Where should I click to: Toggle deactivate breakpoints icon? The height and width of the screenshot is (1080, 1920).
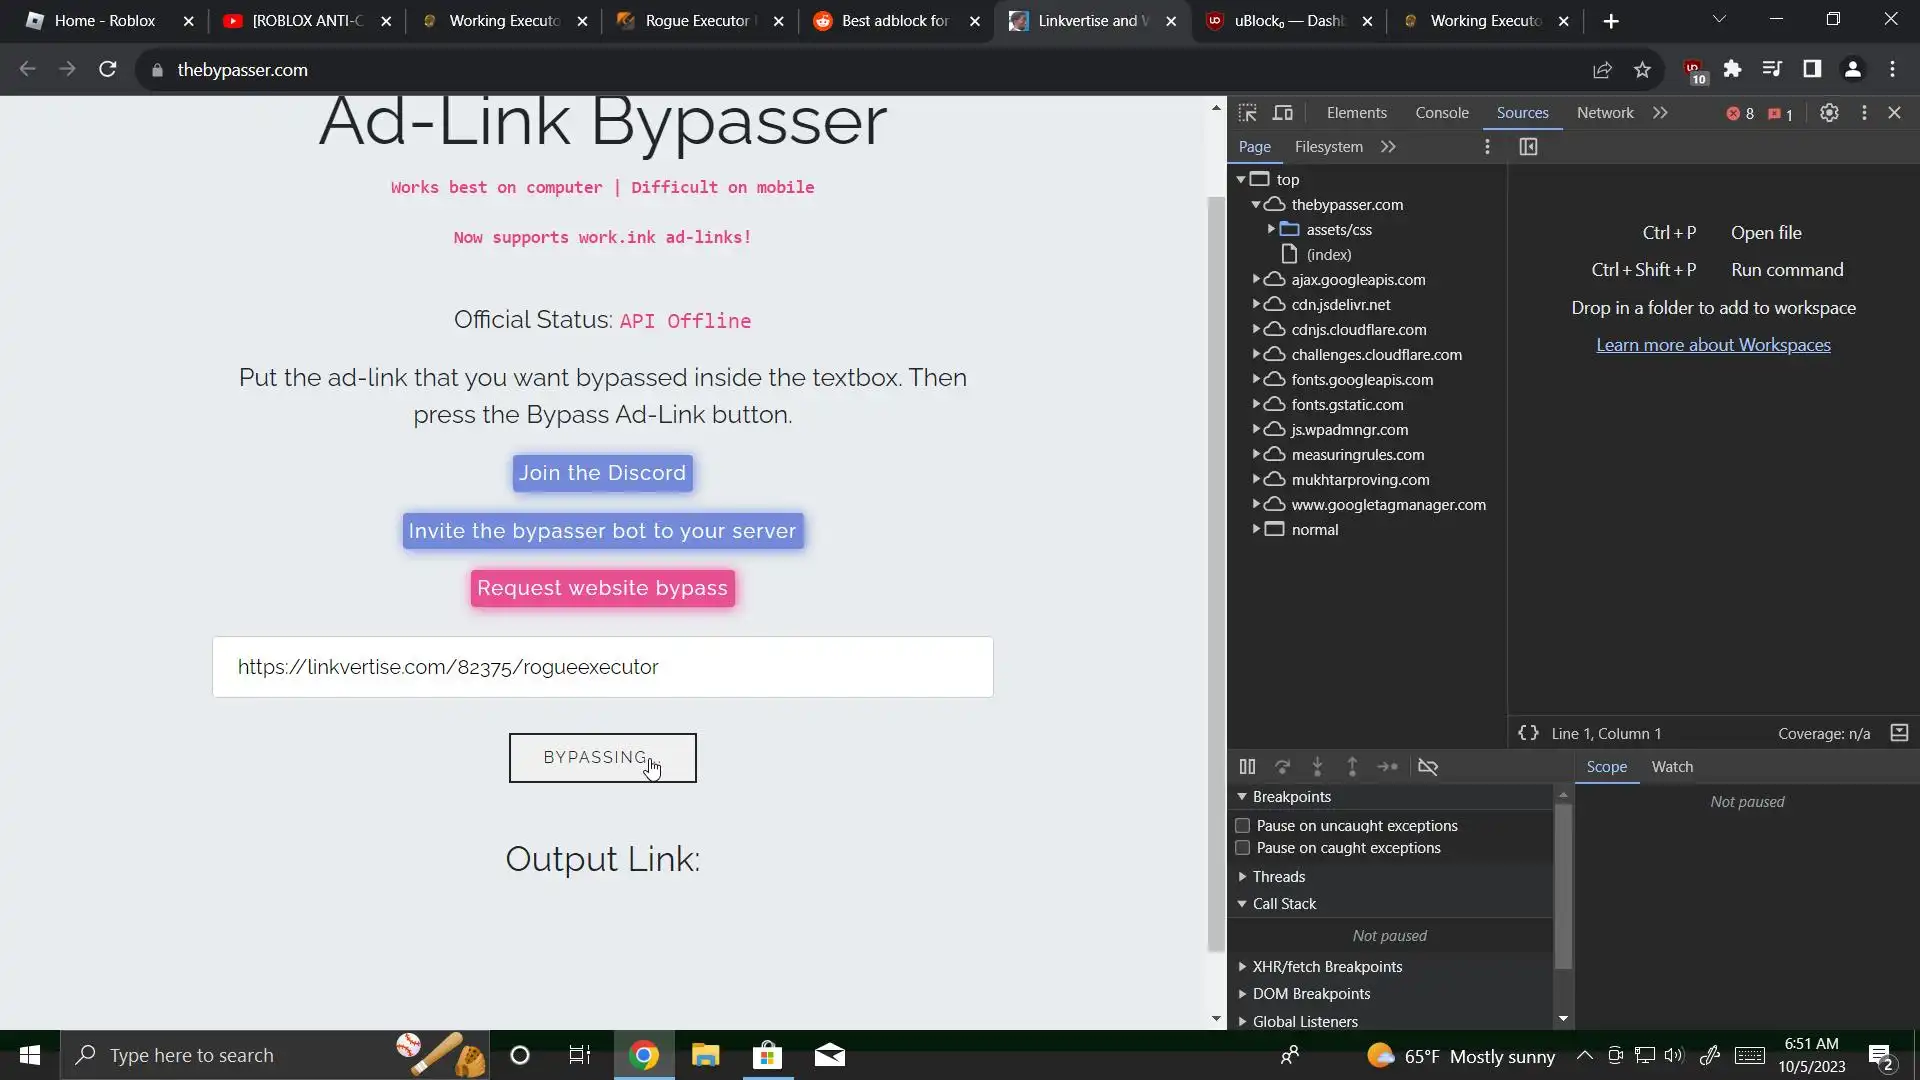pos(1428,767)
